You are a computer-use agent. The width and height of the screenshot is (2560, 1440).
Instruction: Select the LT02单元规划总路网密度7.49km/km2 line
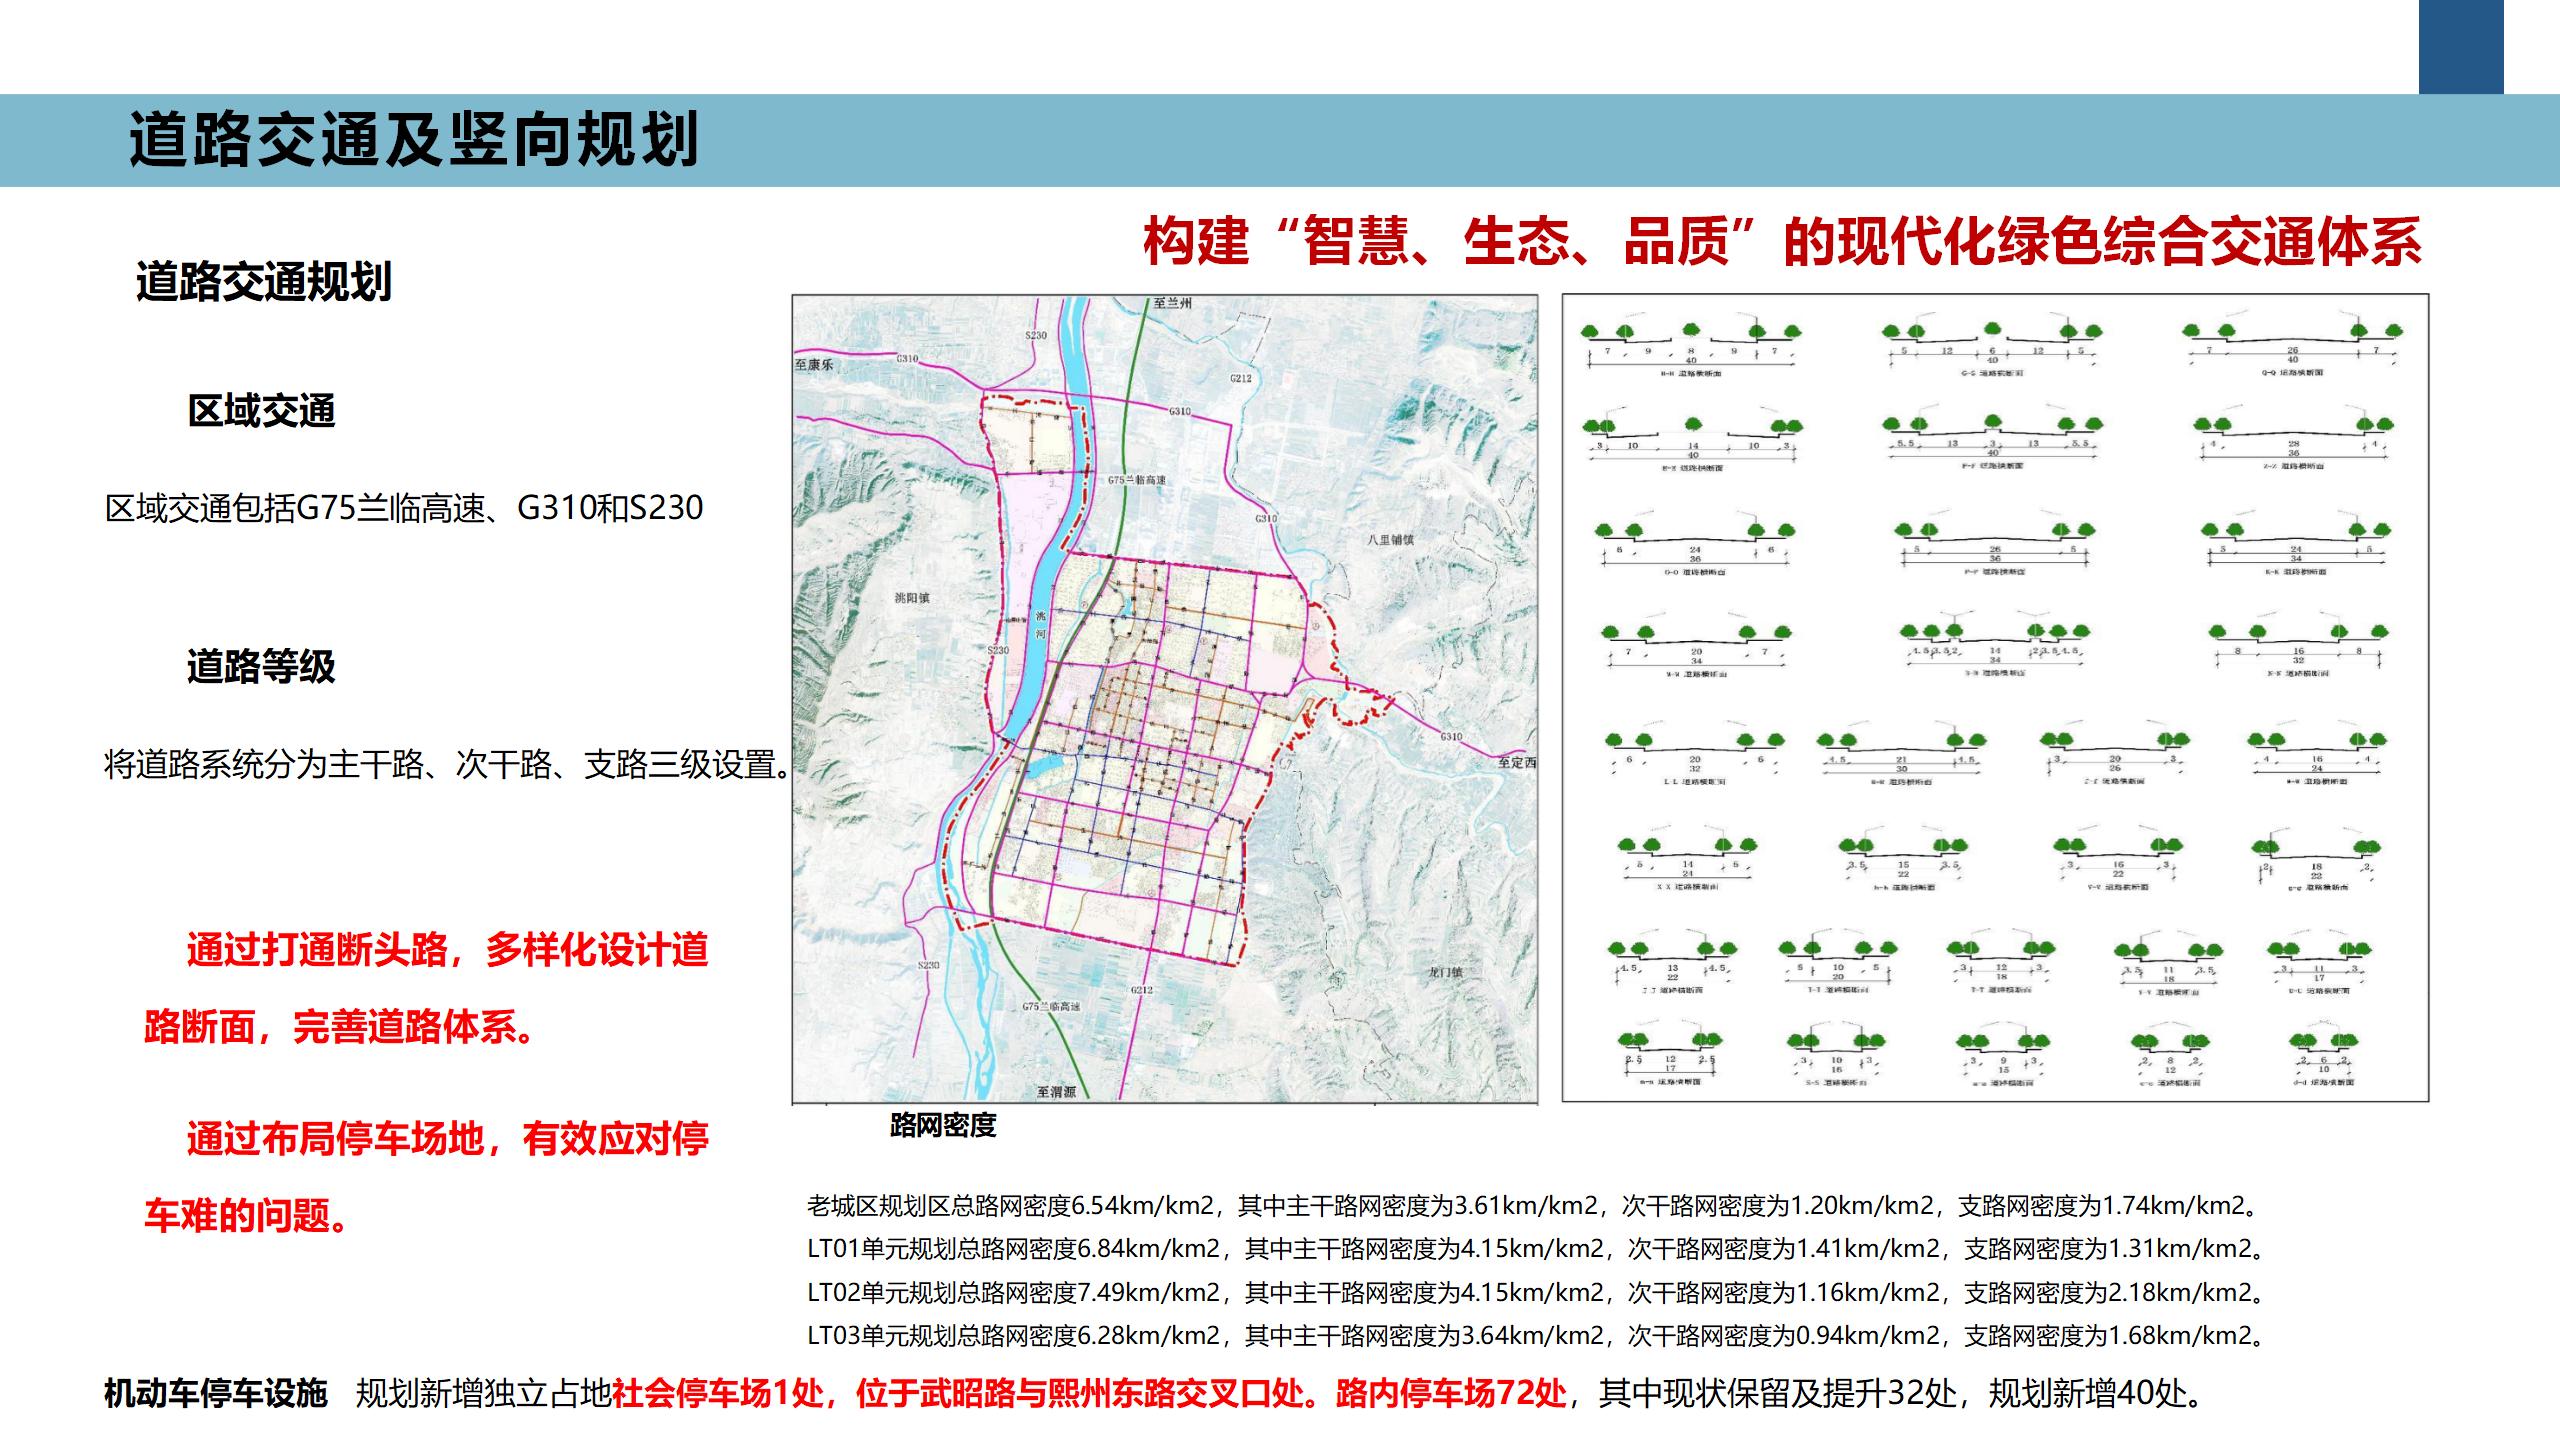tap(1536, 1292)
